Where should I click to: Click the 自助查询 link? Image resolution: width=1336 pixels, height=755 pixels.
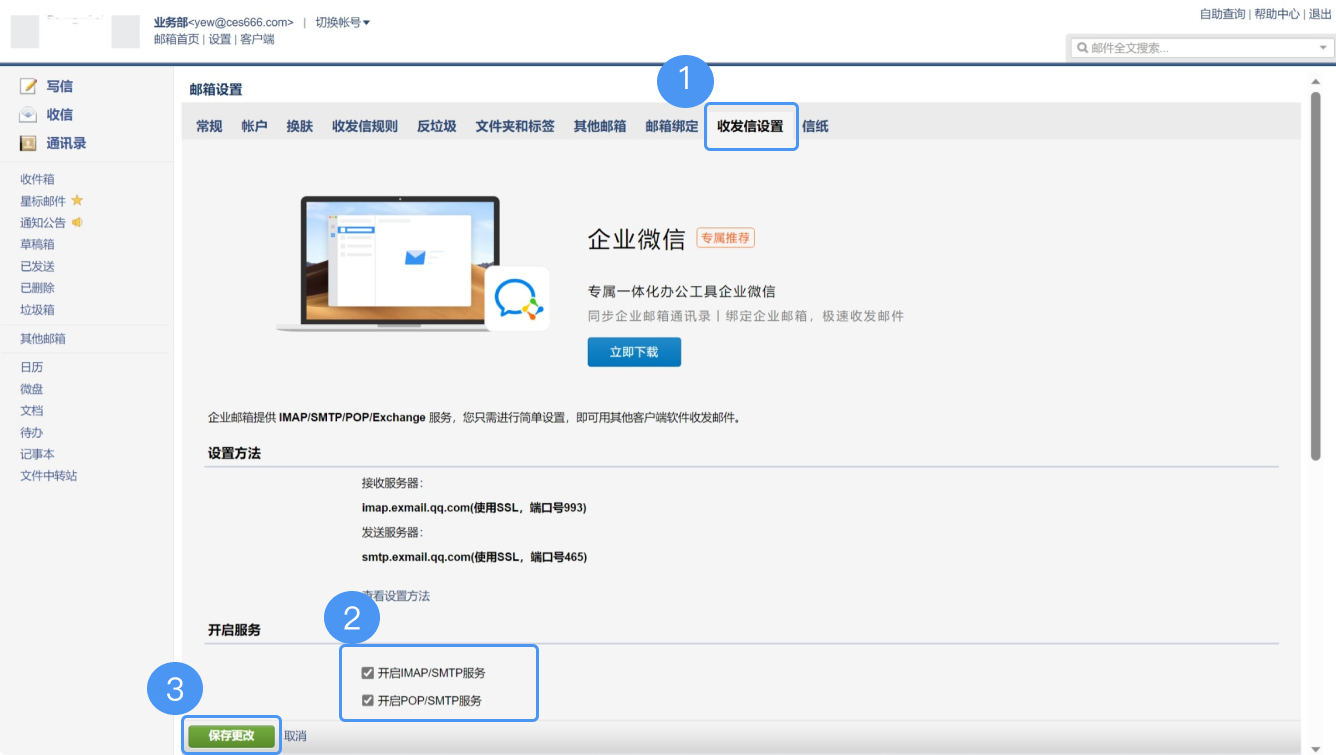(x=1222, y=14)
